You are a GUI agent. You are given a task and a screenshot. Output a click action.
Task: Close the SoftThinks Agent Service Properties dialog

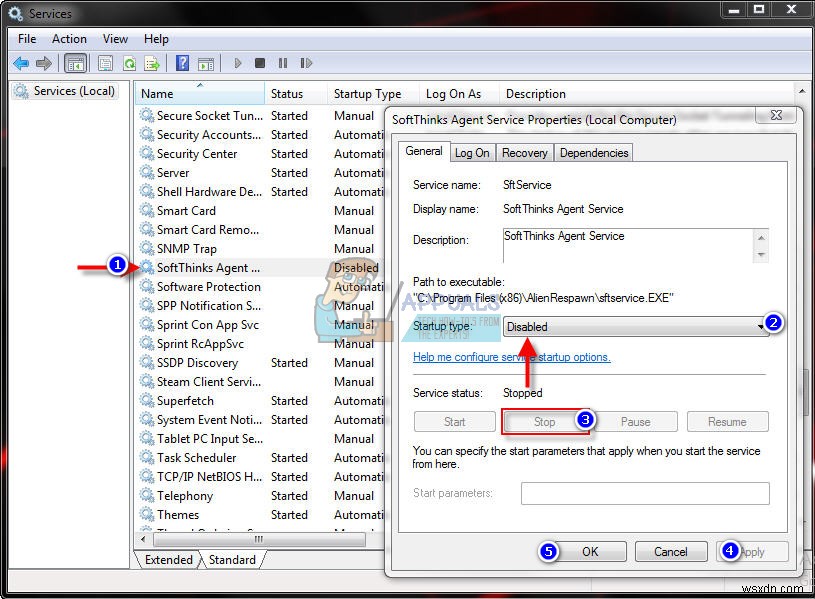click(x=775, y=115)
